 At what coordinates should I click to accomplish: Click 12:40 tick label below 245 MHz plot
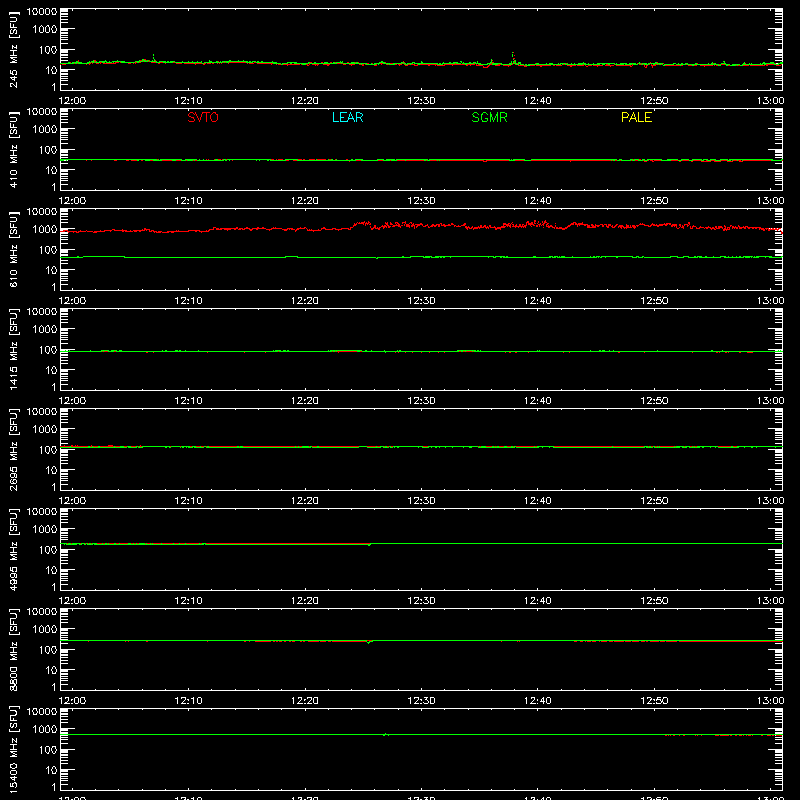point(537,101)
